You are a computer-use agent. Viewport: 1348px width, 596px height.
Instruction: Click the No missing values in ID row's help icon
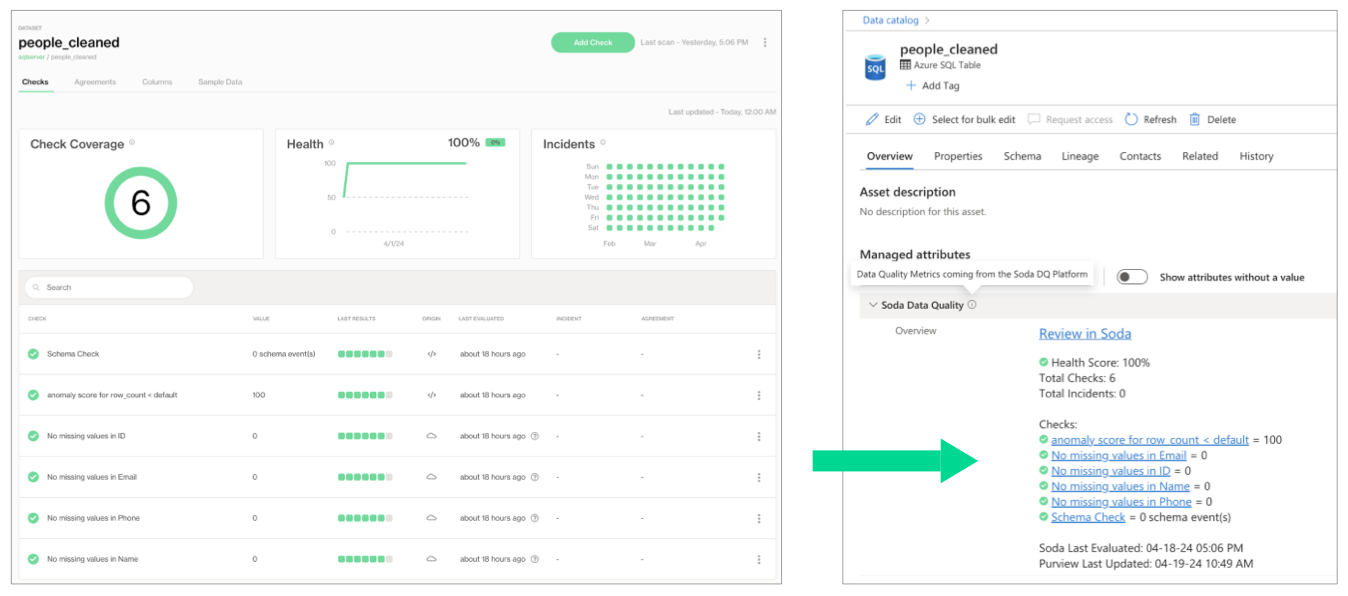tap(535, 436)
